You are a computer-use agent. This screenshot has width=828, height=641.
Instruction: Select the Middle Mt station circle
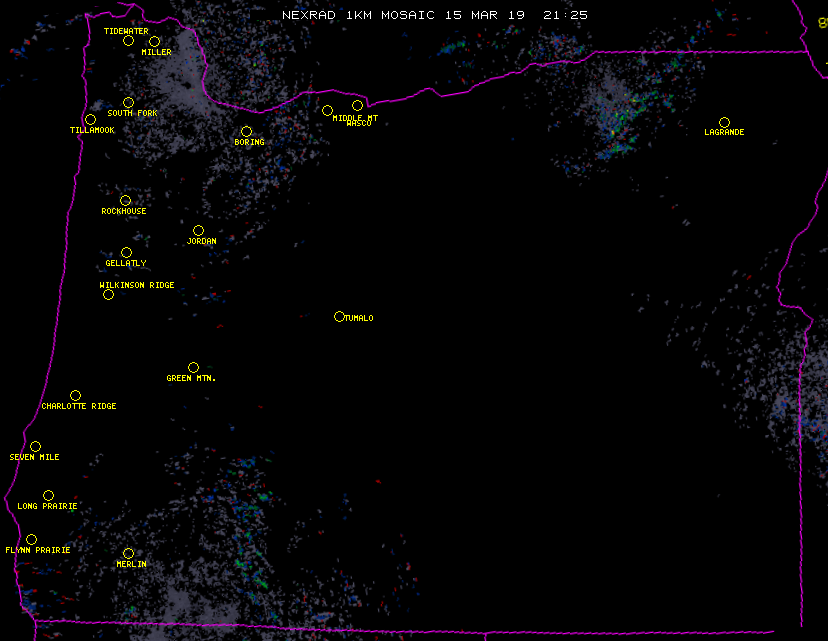[x=327, y=111]
